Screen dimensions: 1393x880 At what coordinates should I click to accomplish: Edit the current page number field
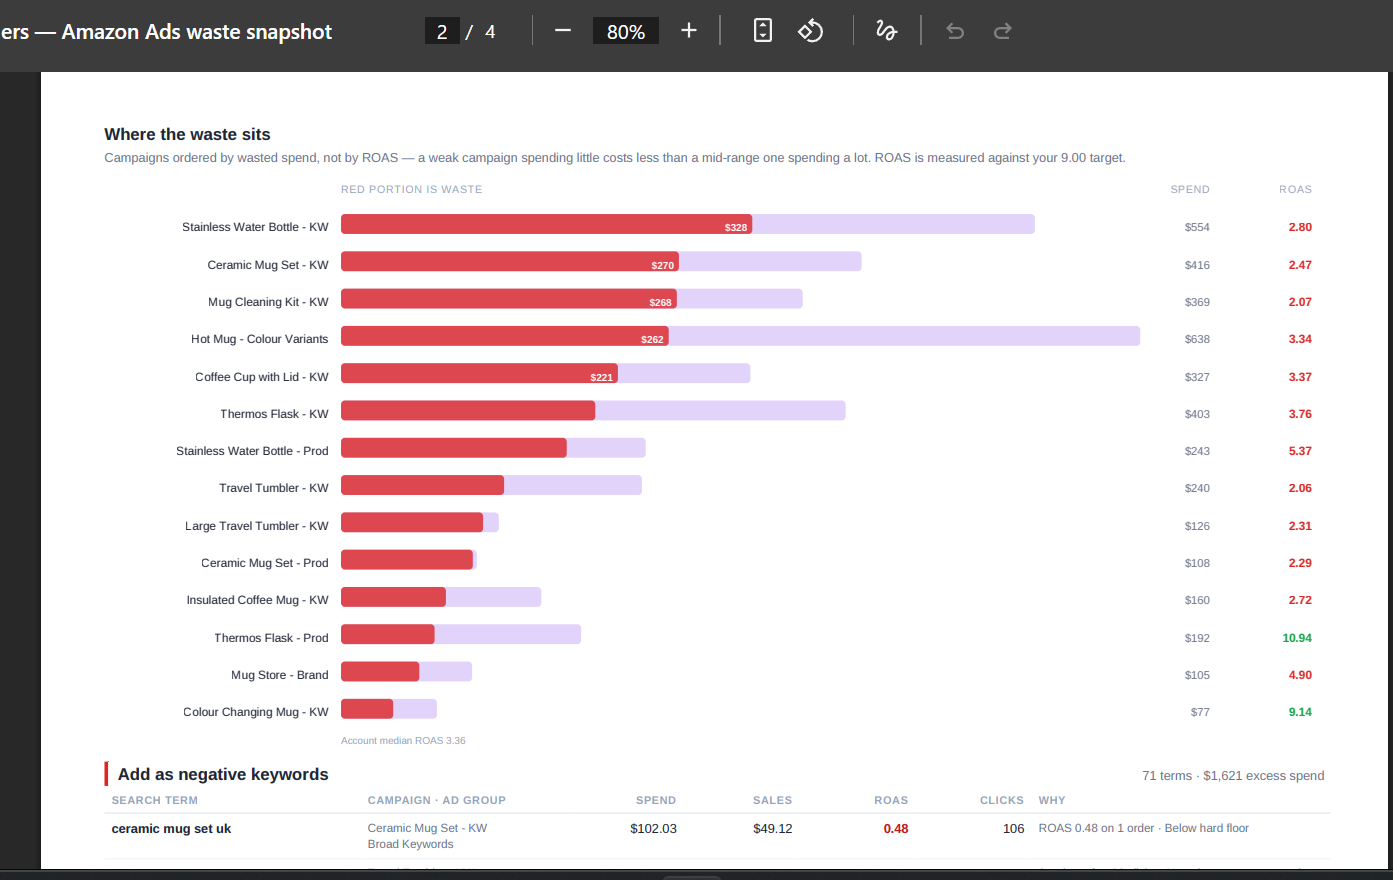point(442,31)
